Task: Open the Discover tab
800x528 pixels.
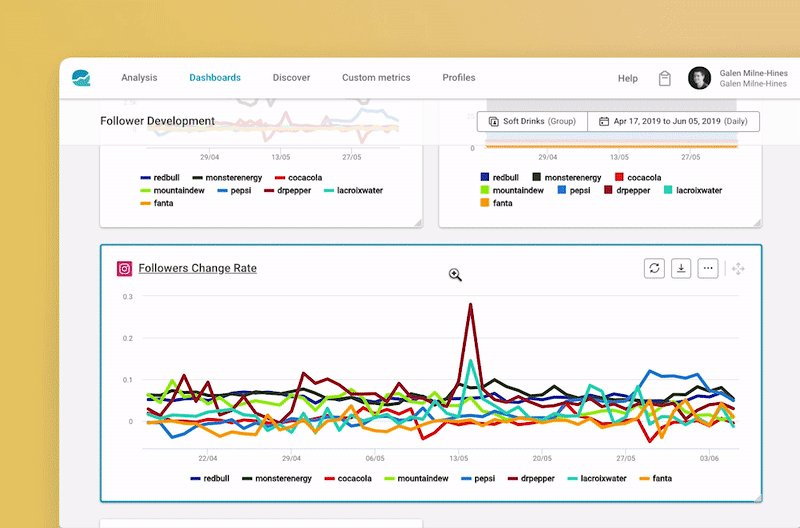Action: click(x=291, y=78)
